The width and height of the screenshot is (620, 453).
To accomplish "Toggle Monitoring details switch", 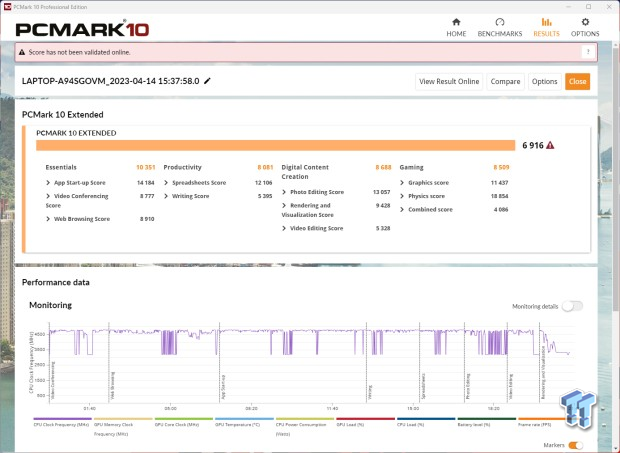I will pos(572,306).
